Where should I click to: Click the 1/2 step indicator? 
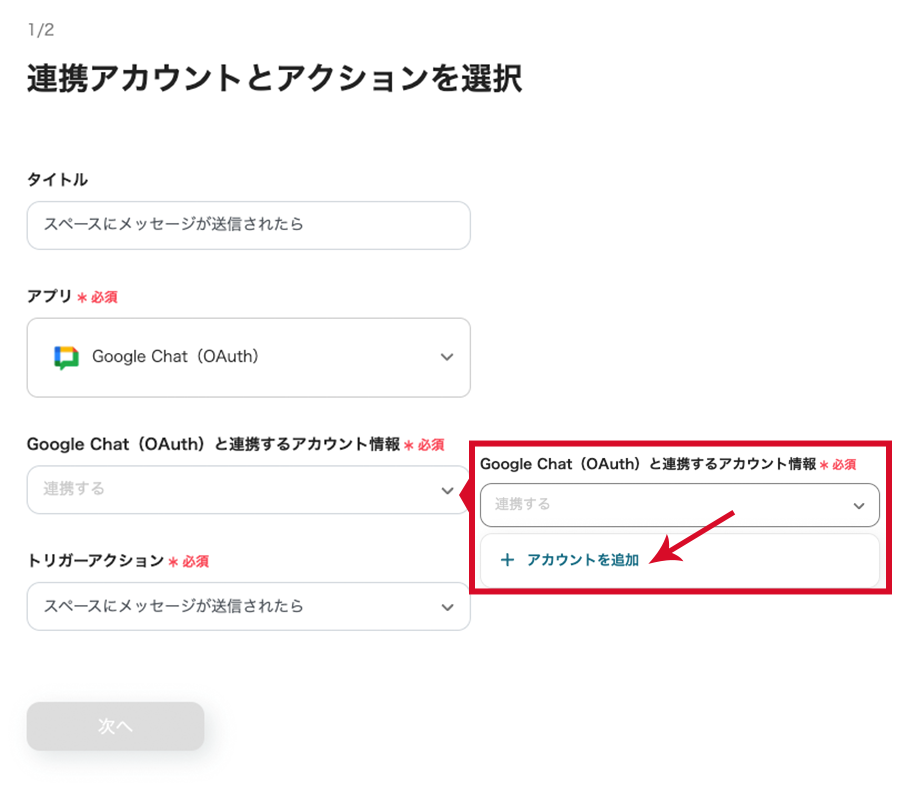point(40,30)
